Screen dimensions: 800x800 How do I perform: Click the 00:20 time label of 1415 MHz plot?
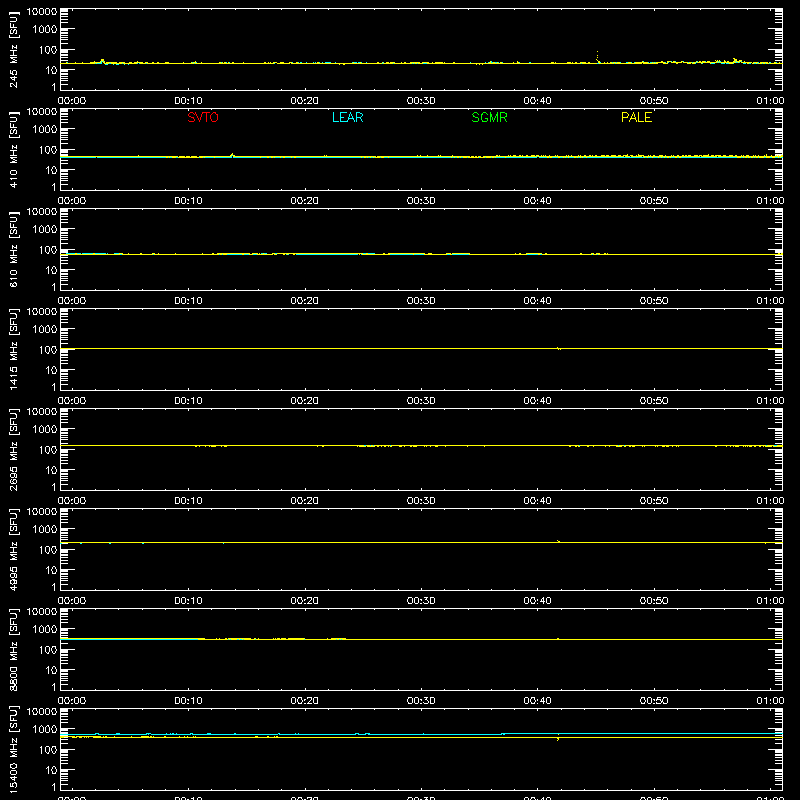(x=305, y=401)
